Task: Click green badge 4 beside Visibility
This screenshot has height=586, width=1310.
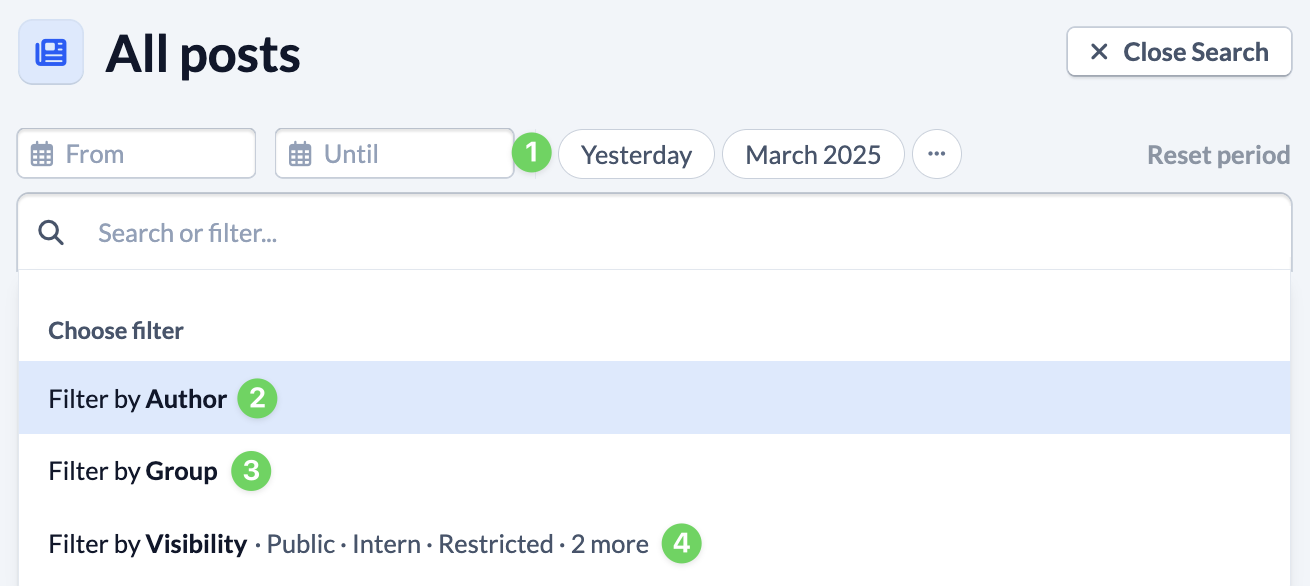Action: pyautogui.click(x=682, y=544)
